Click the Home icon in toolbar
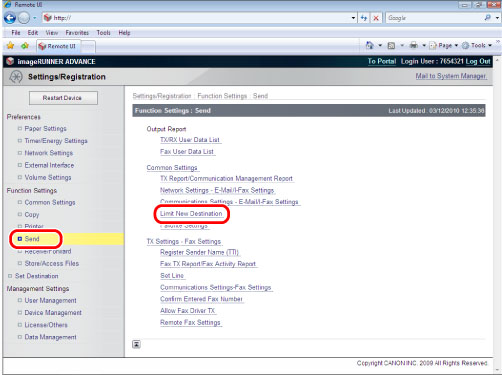502x375 pixels. tap(370, 45)
